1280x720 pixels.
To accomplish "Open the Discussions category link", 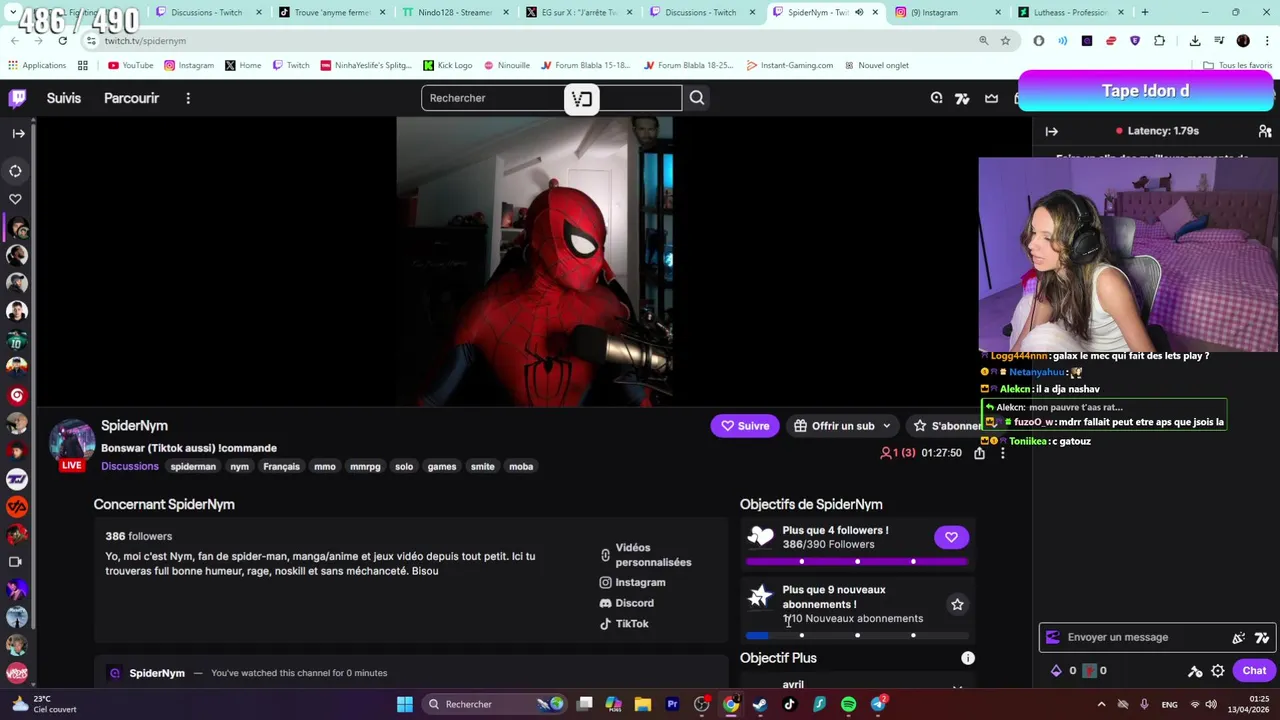I will tap(130, 466).
